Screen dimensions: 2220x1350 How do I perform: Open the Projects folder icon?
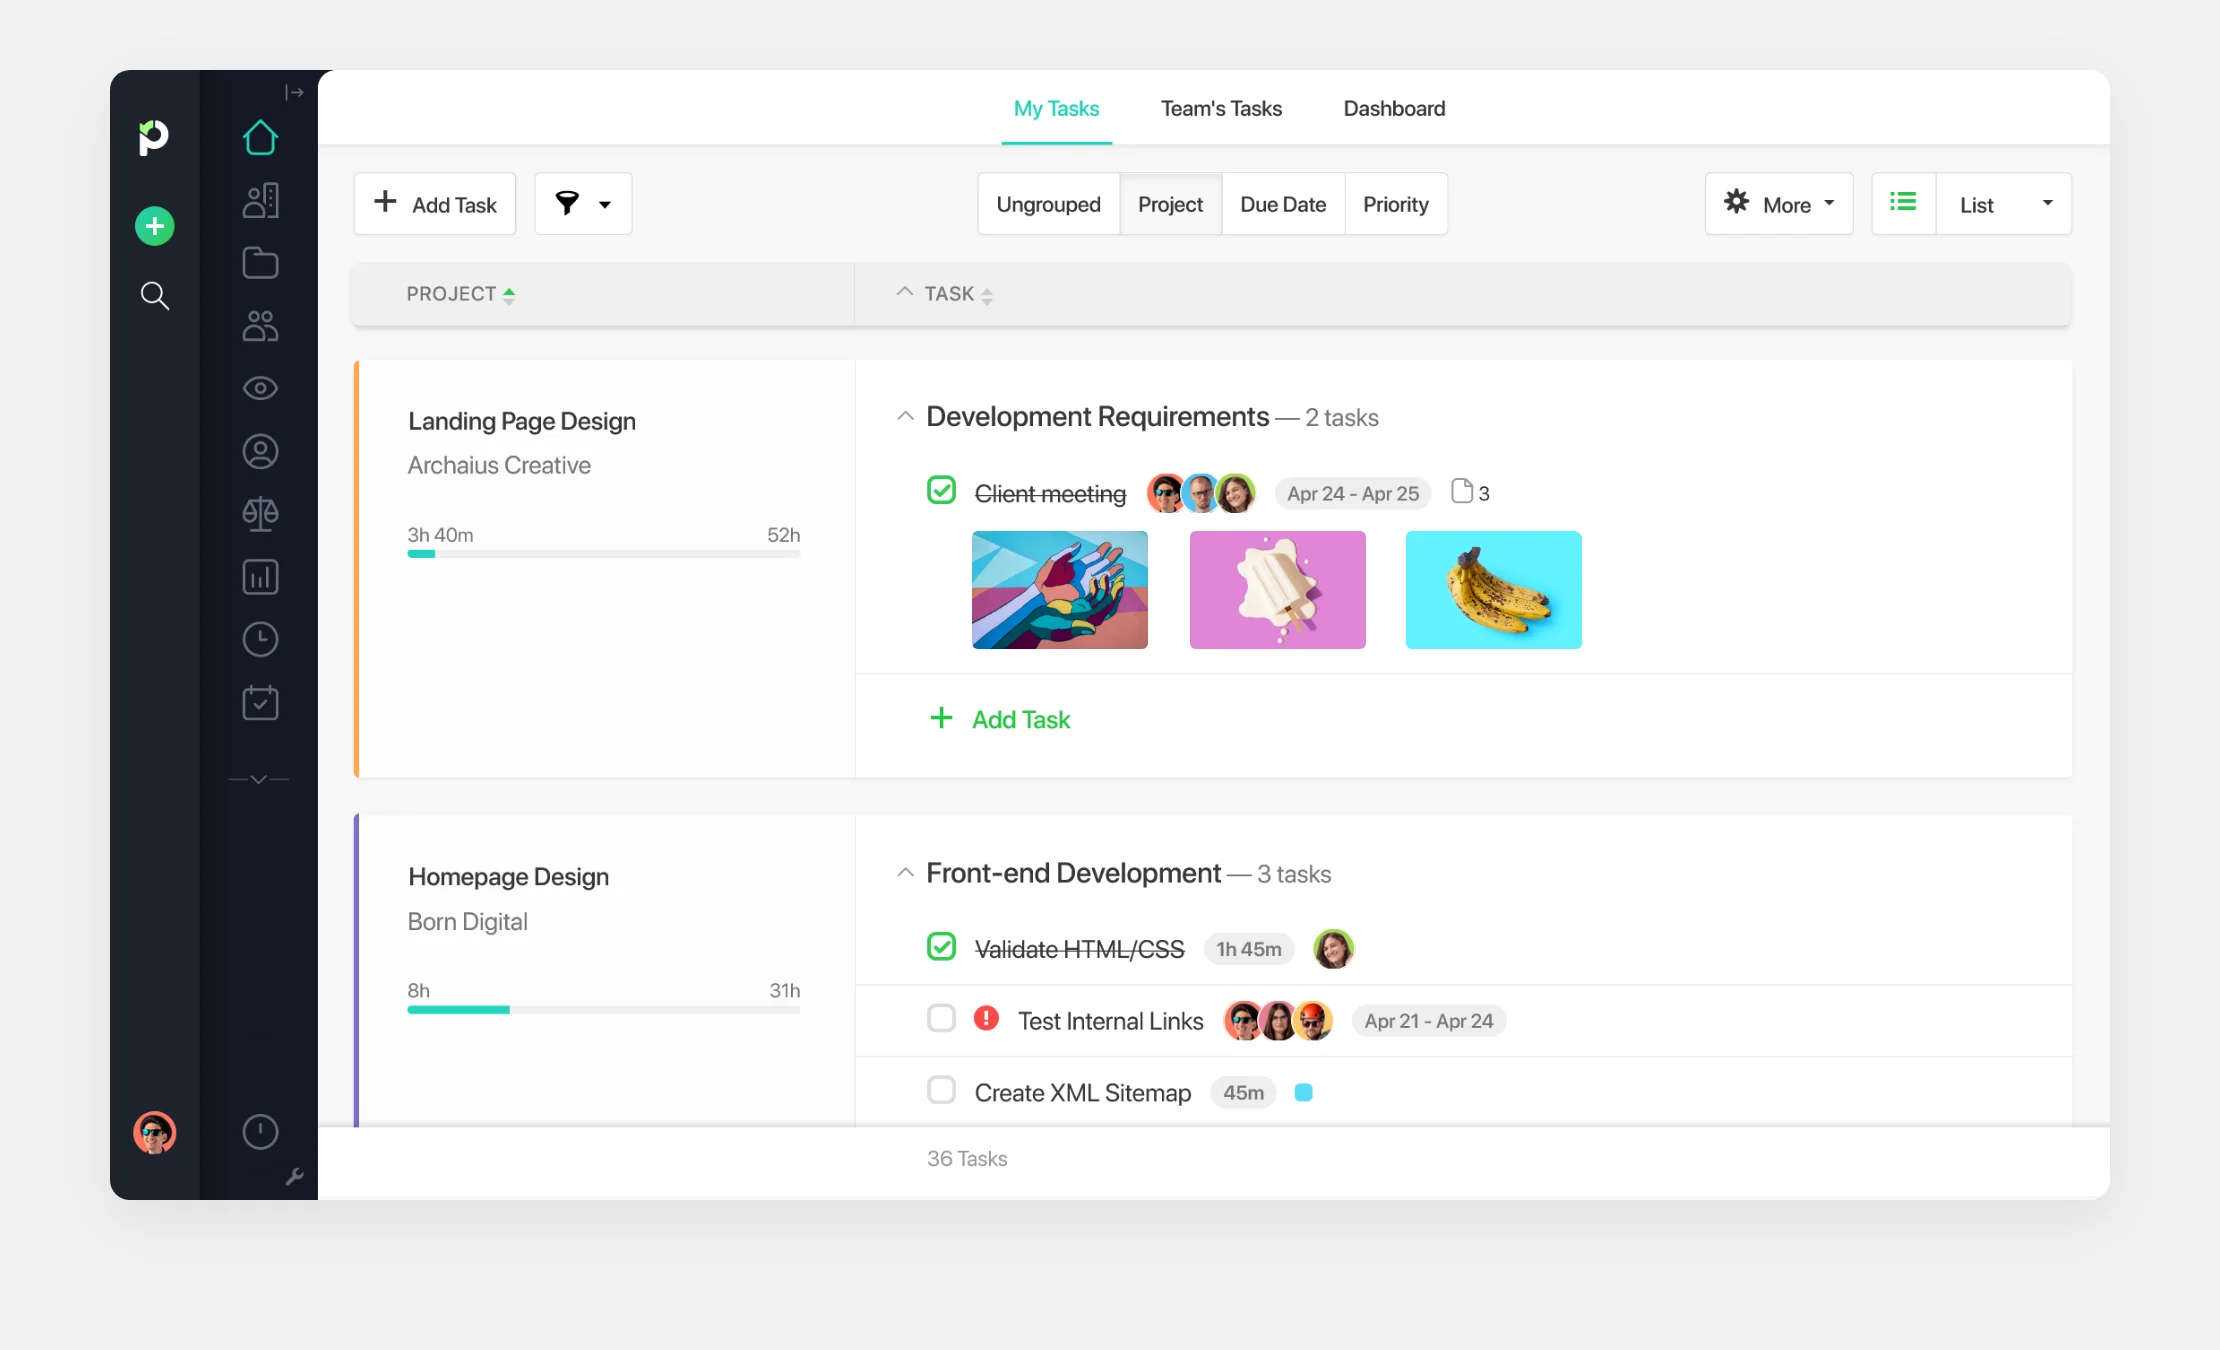(x=260, y=263)
